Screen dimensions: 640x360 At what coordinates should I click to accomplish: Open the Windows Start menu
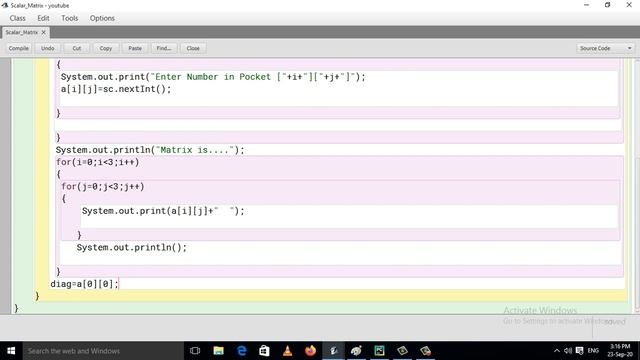point(11,351)
